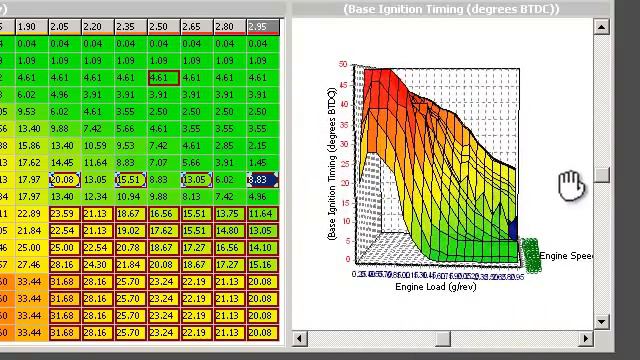The height and width of the screenshot is (360, 640).
Task: Click the dark blue highlighted 8.83 cell
Action: [x=263, y=180]
